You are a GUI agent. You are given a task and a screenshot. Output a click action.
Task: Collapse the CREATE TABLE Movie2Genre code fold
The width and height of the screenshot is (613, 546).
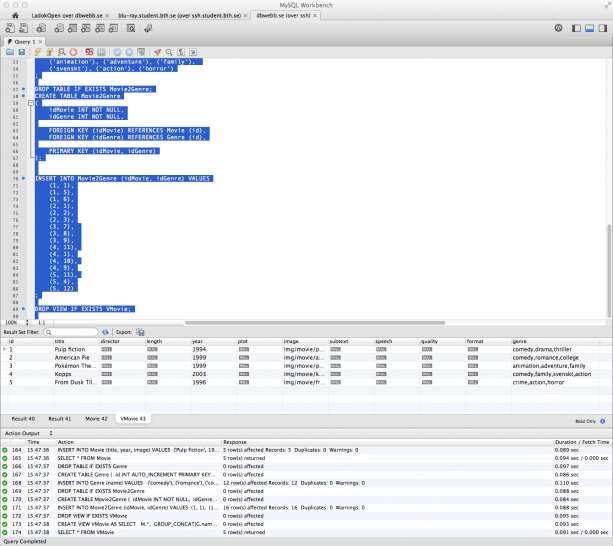point(31,103)
